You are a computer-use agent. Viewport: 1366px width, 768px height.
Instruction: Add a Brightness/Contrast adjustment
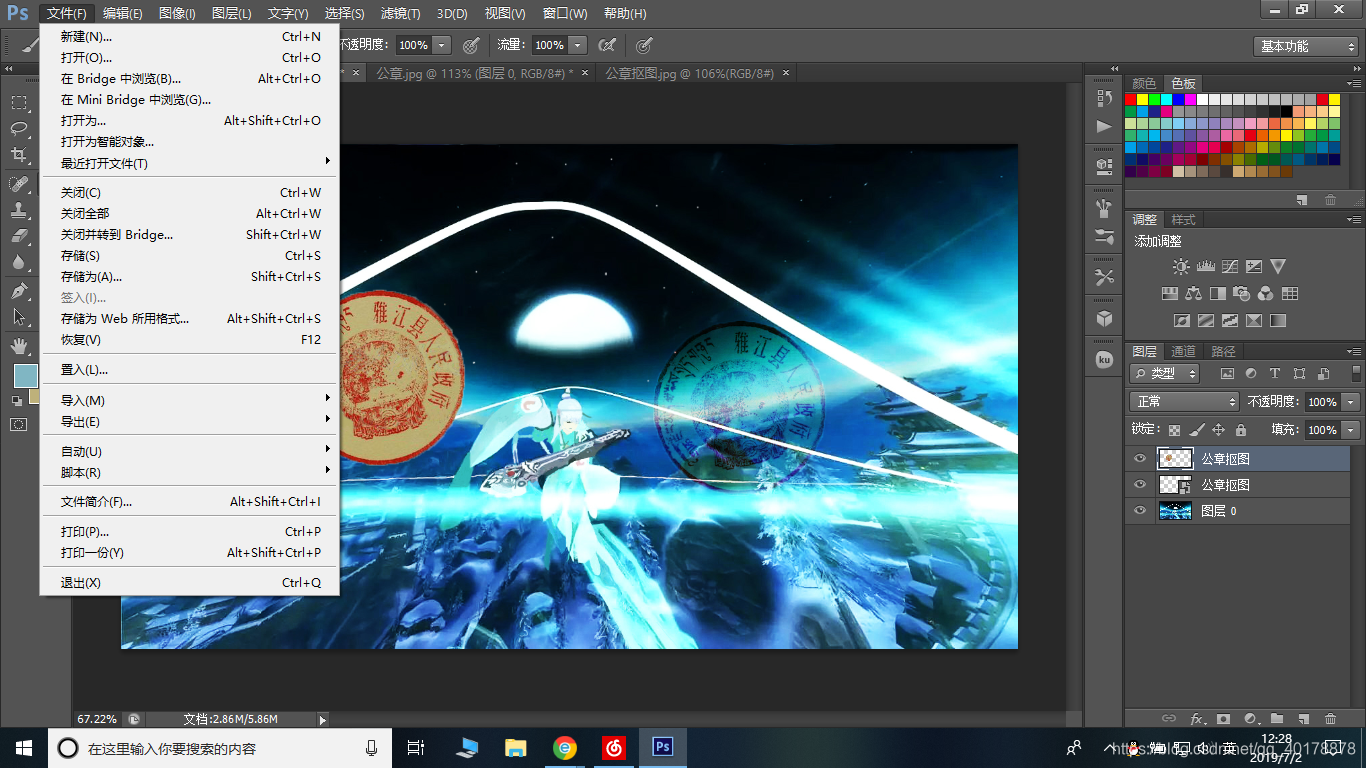[1181, 267]
